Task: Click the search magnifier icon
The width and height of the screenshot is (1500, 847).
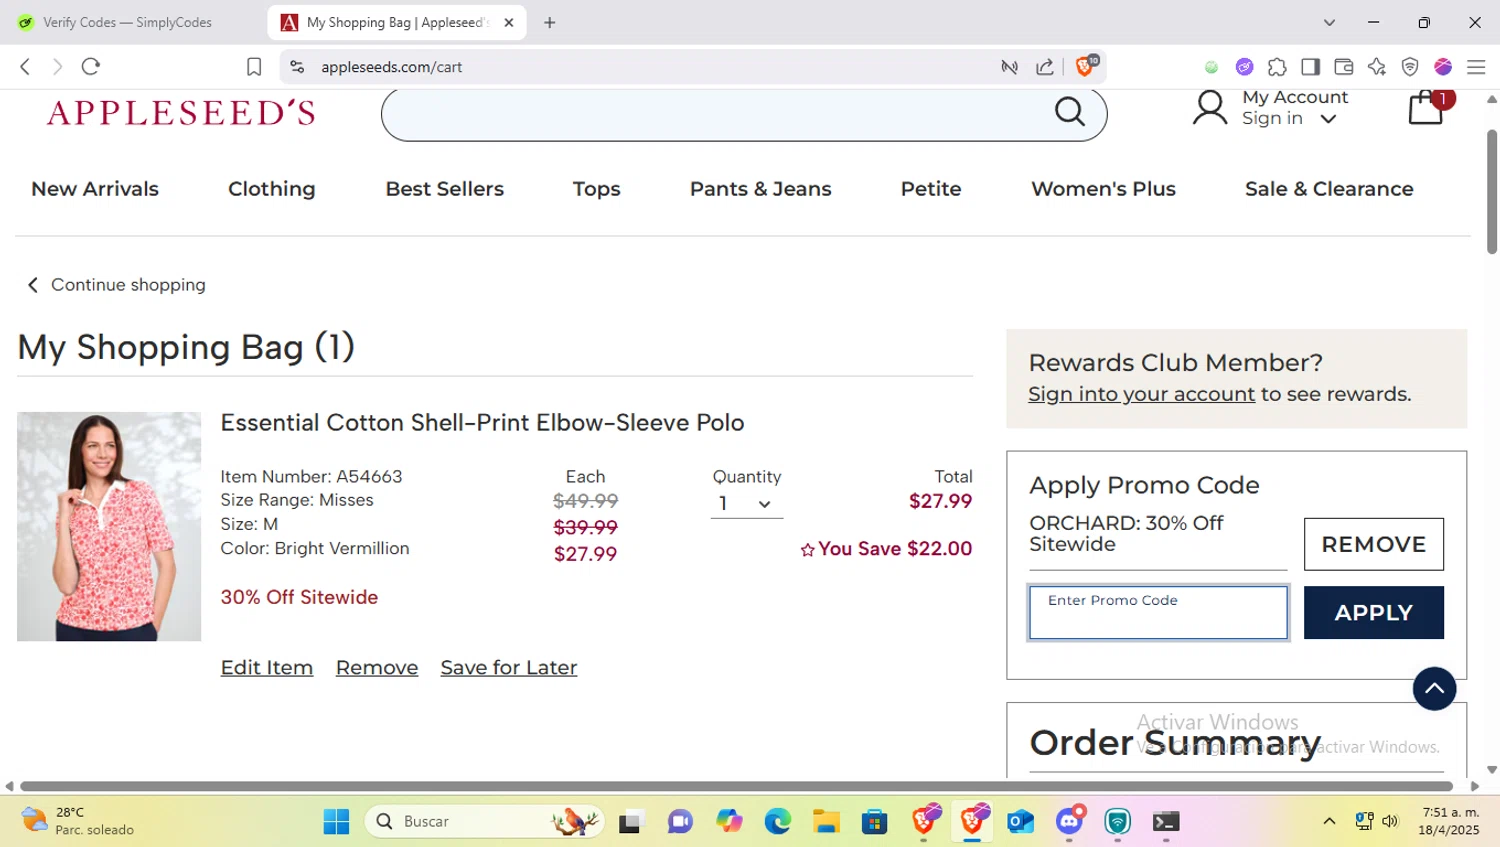Action: (x=1069, y=111)
